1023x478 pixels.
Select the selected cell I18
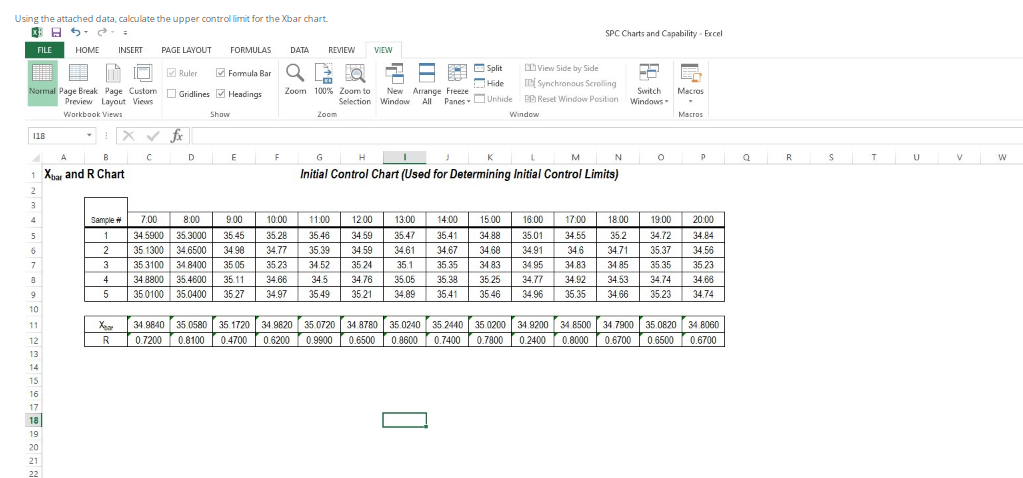[x=405, y=421]
